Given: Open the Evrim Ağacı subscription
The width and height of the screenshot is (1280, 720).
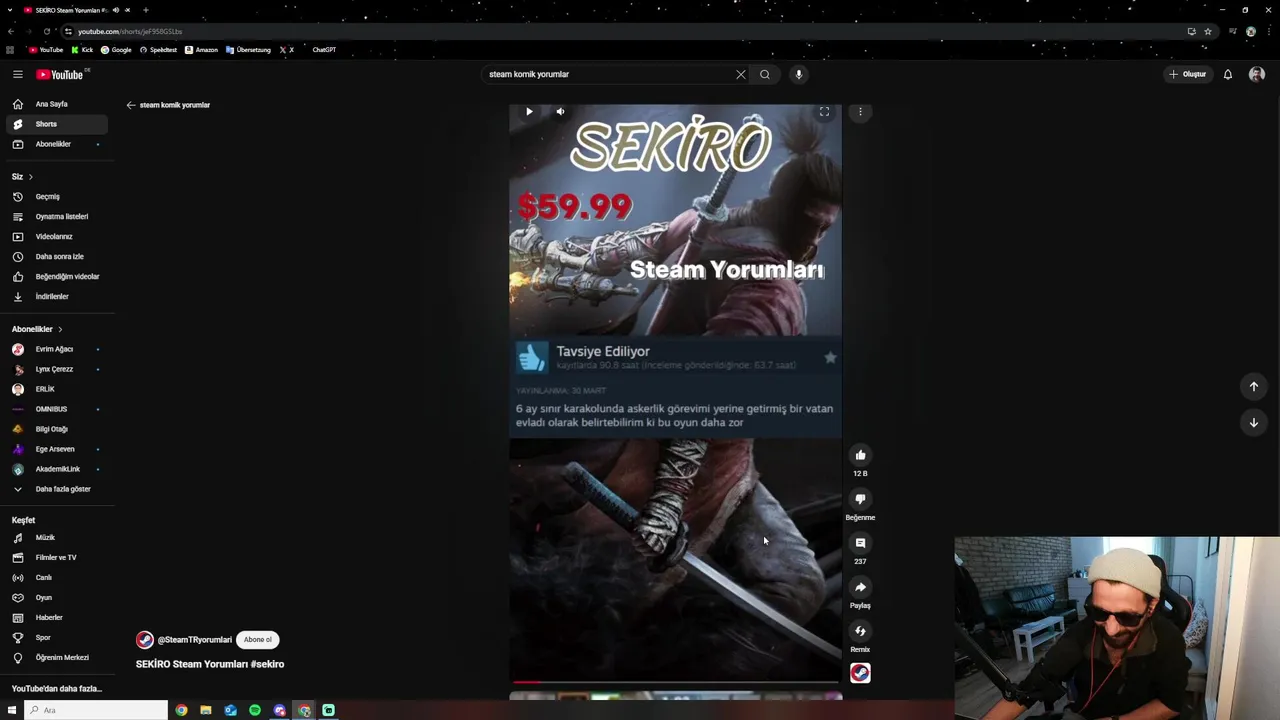Looking at the screenshot, I should 55,349.
